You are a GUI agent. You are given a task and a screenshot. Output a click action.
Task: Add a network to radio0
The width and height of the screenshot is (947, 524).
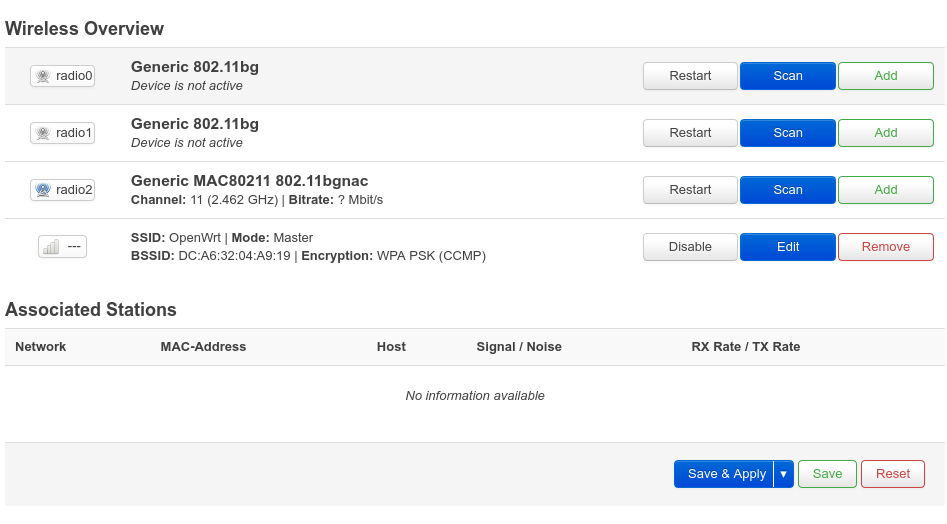tap(885, 76)
